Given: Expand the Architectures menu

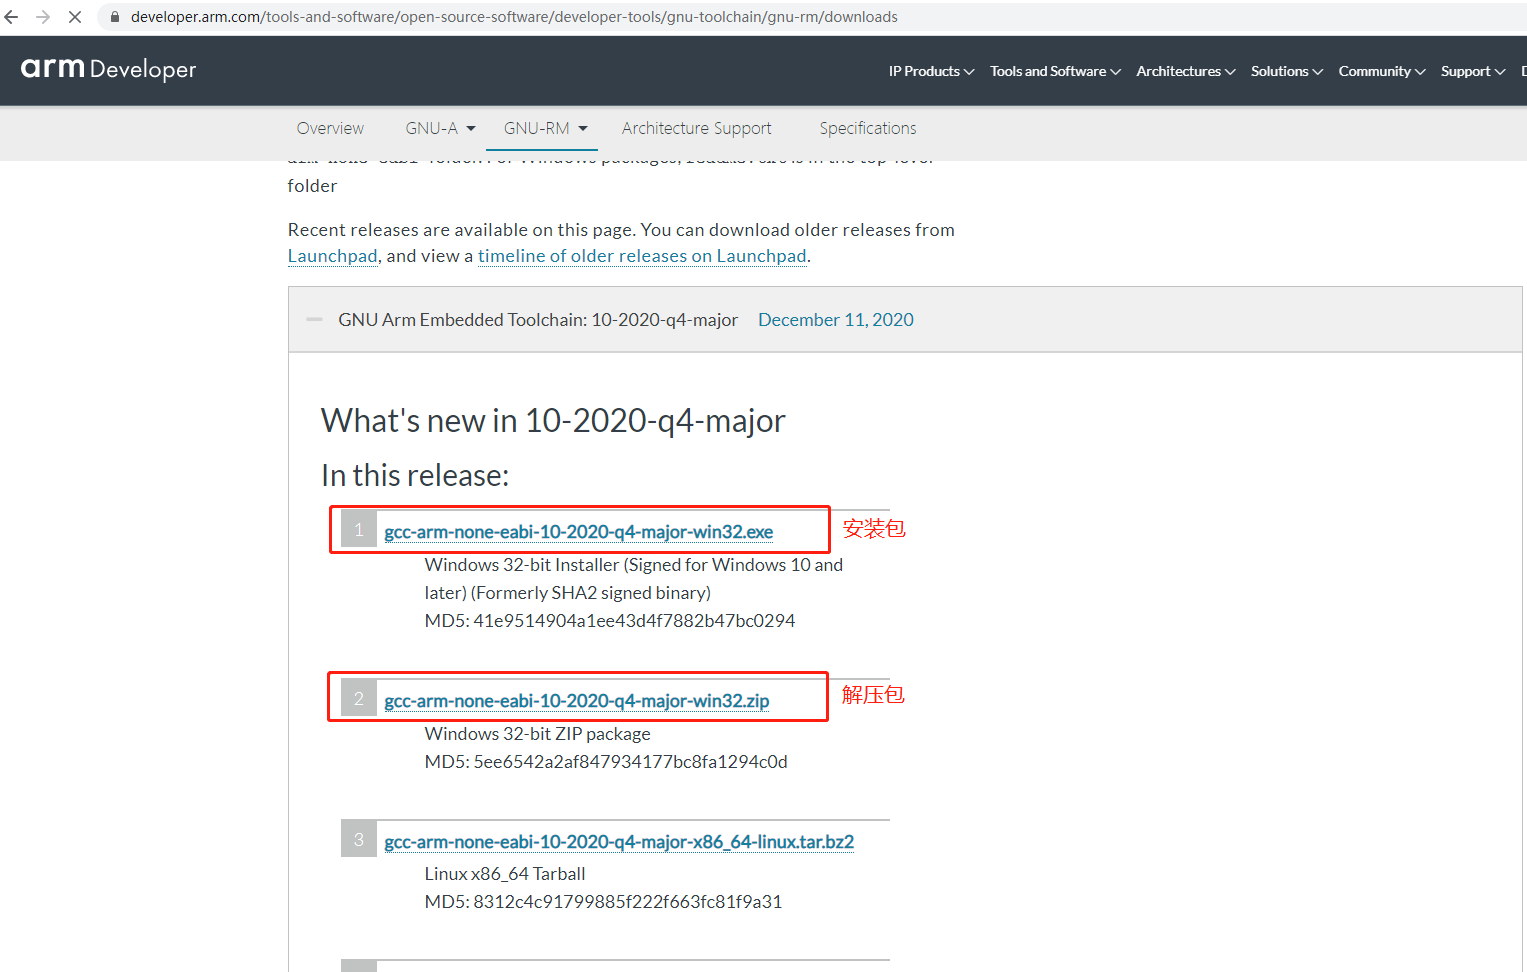Looking at the screenshot, I should click(x=1184, y=71).
